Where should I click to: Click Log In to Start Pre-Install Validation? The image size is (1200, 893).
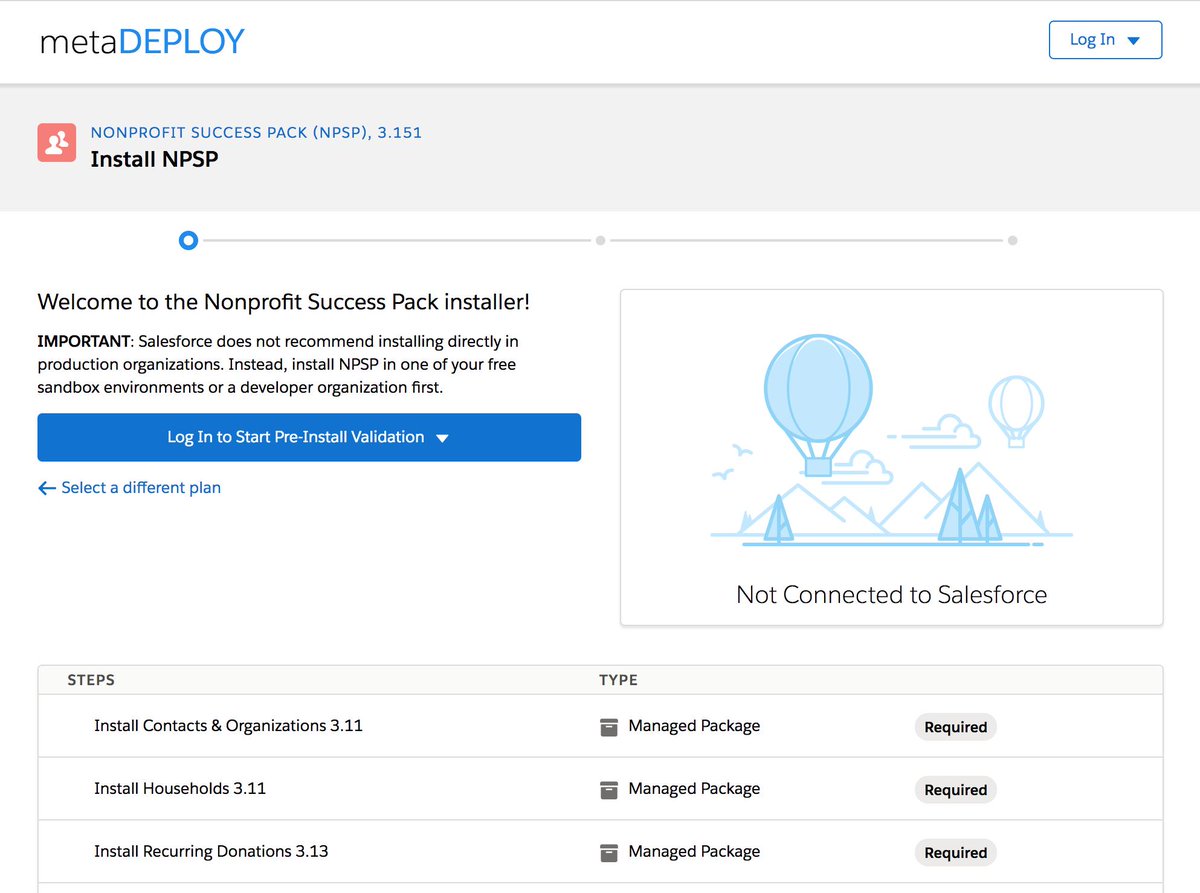[x=309, y=437]
